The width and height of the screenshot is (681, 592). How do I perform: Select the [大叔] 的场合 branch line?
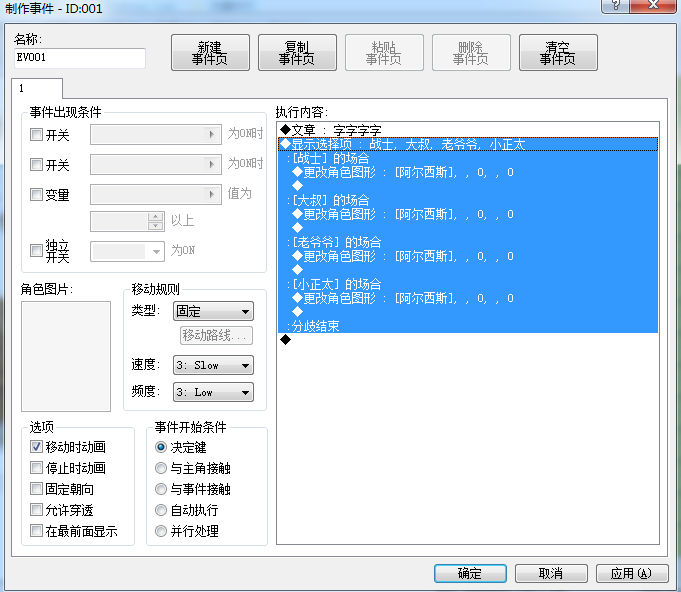(468, 200)
